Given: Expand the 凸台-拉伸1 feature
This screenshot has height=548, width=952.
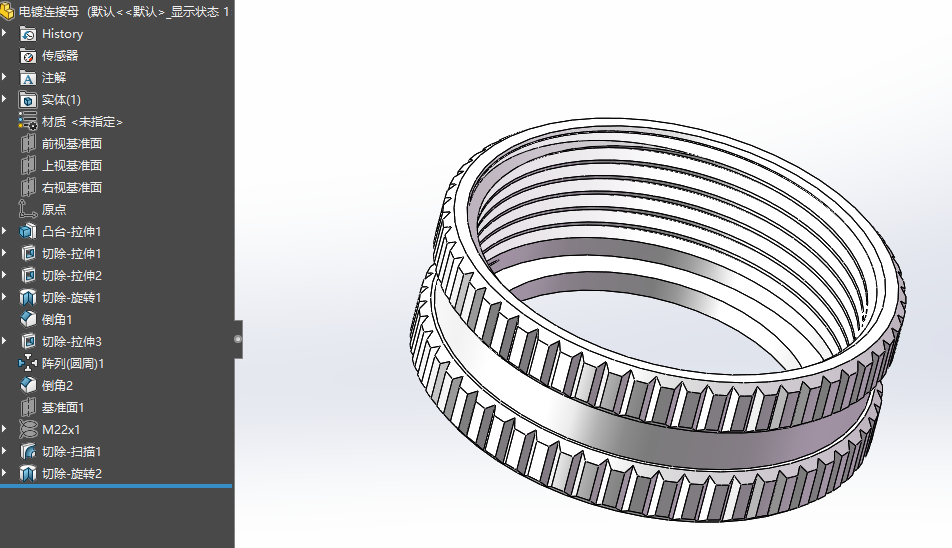Looking at the screenshot, I should (4, 231).
